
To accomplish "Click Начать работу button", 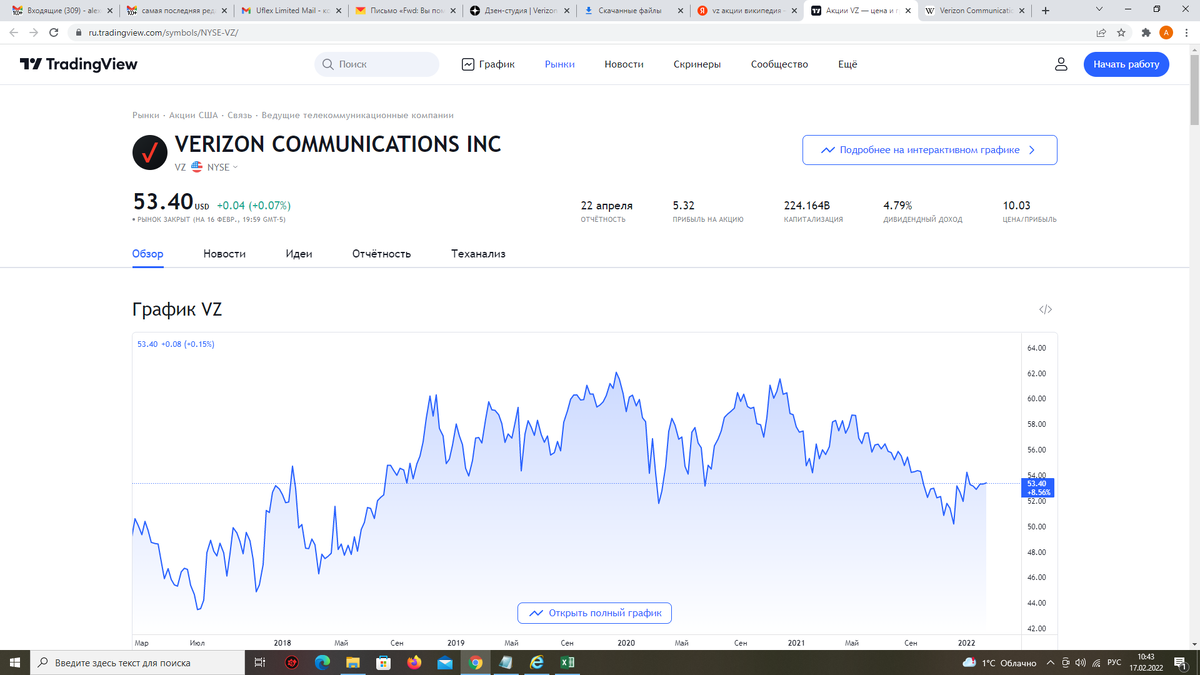I will (x=1126, y=64).
